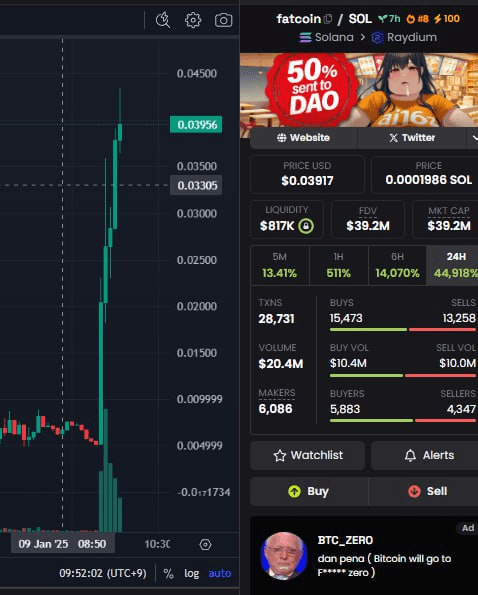Viewport: 478px width, 595px height.
Task: Click the red Sell arrow icon
Action: (414, 491)
